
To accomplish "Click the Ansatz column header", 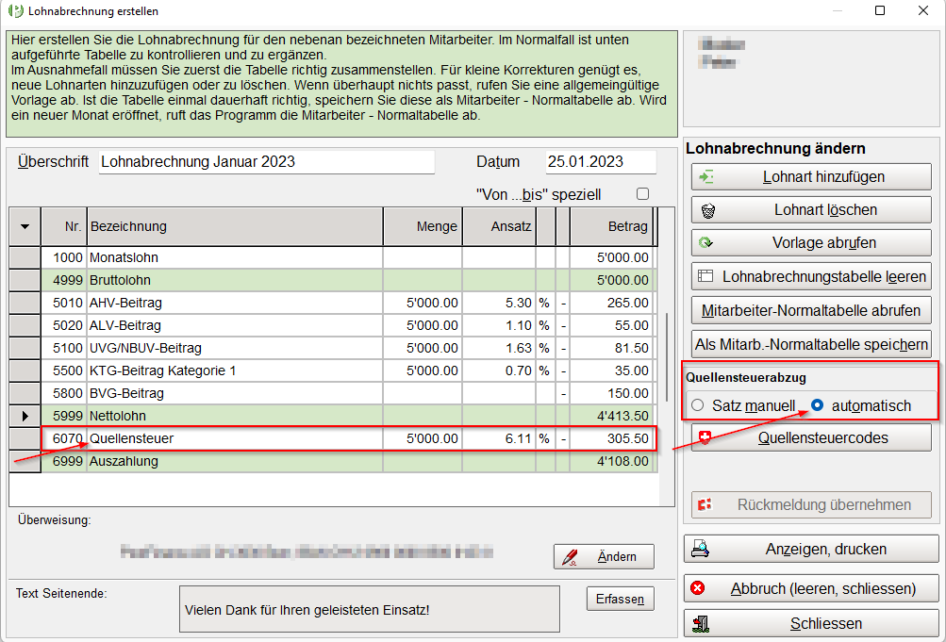I will tap(499, 226).
